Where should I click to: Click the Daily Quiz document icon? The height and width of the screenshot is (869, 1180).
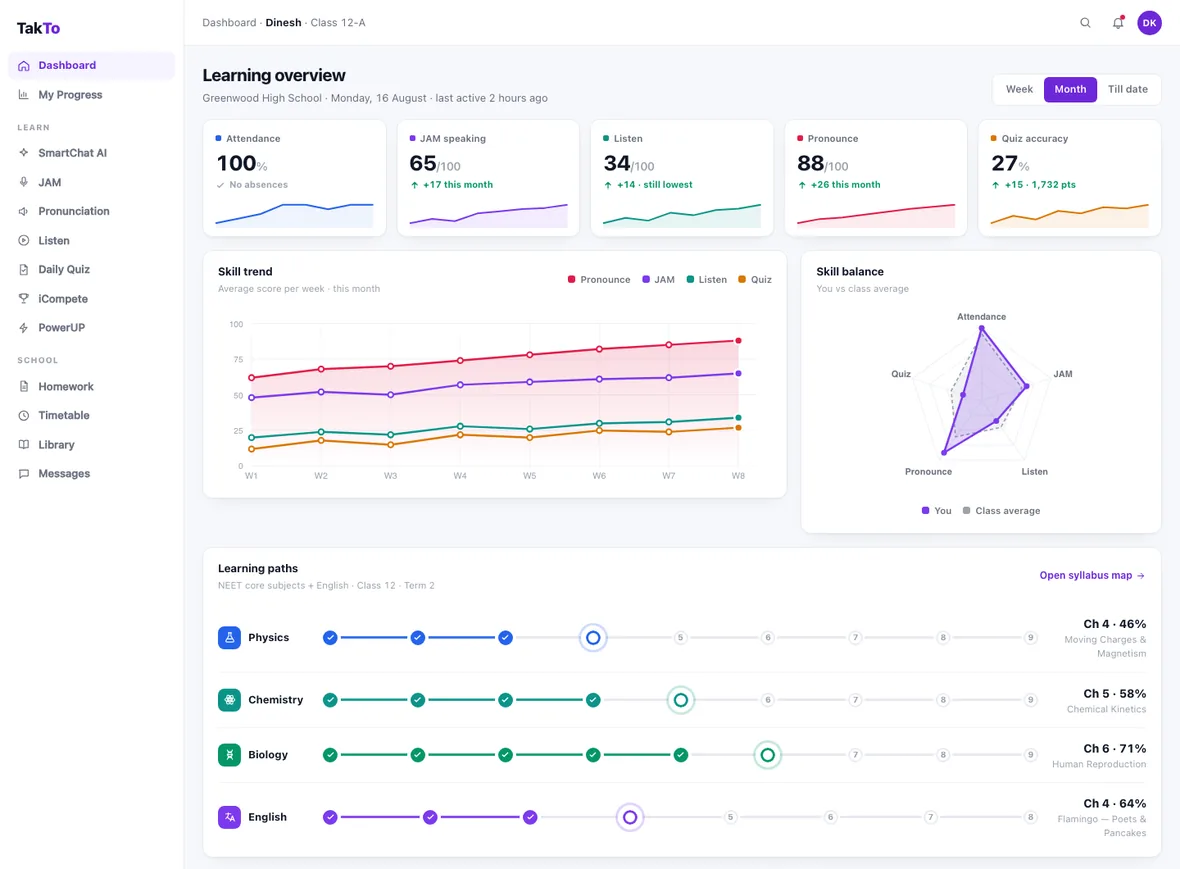tap(24, 269)
